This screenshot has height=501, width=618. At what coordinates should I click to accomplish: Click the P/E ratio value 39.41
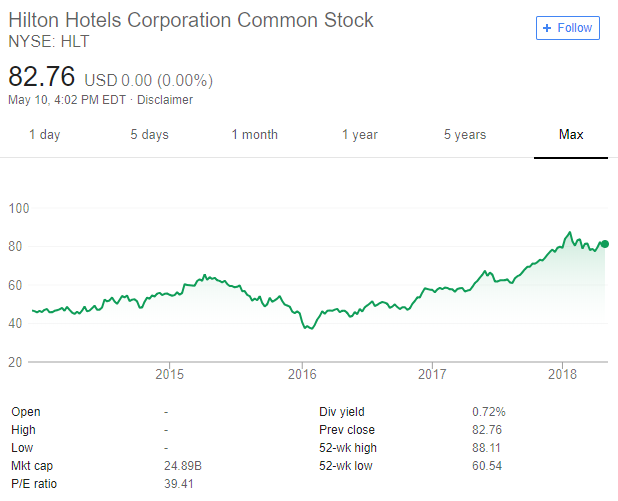click(x=177, y=484)
